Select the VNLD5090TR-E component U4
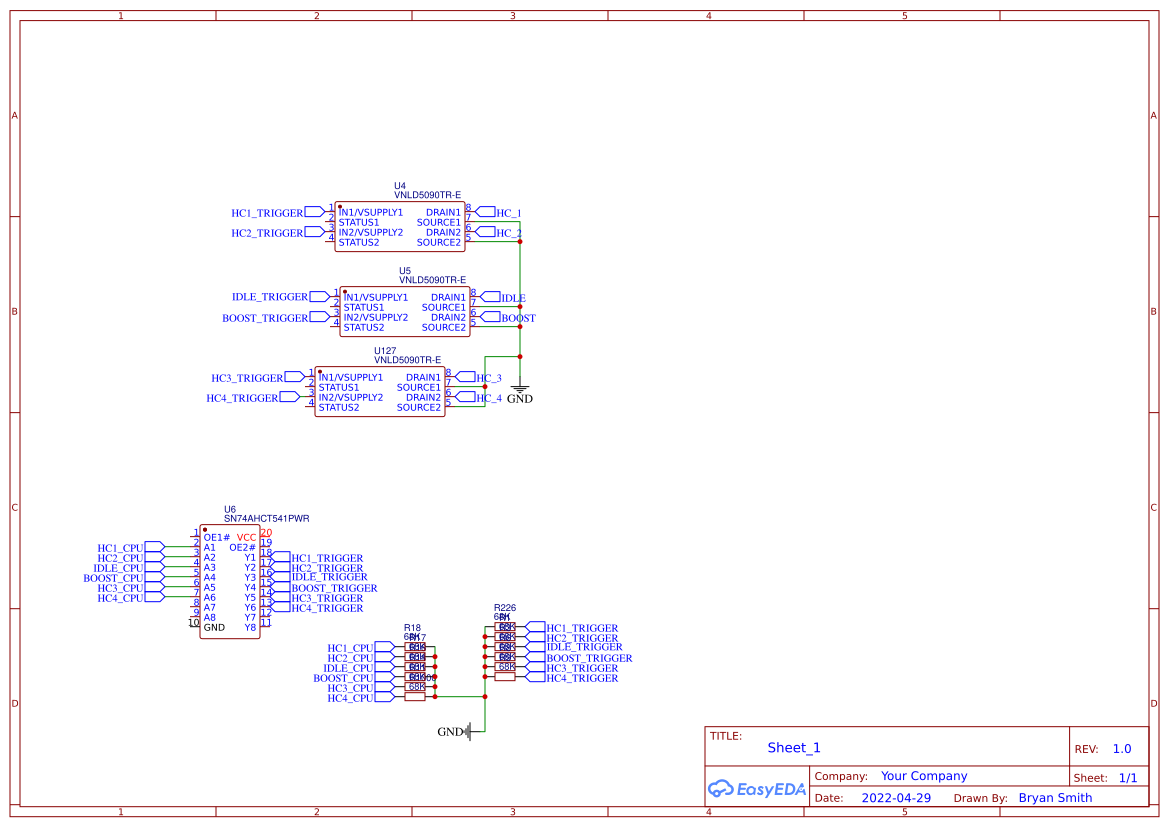Image resolution: width=1169 pixels, height=827 pixels. tap(400, 228)
